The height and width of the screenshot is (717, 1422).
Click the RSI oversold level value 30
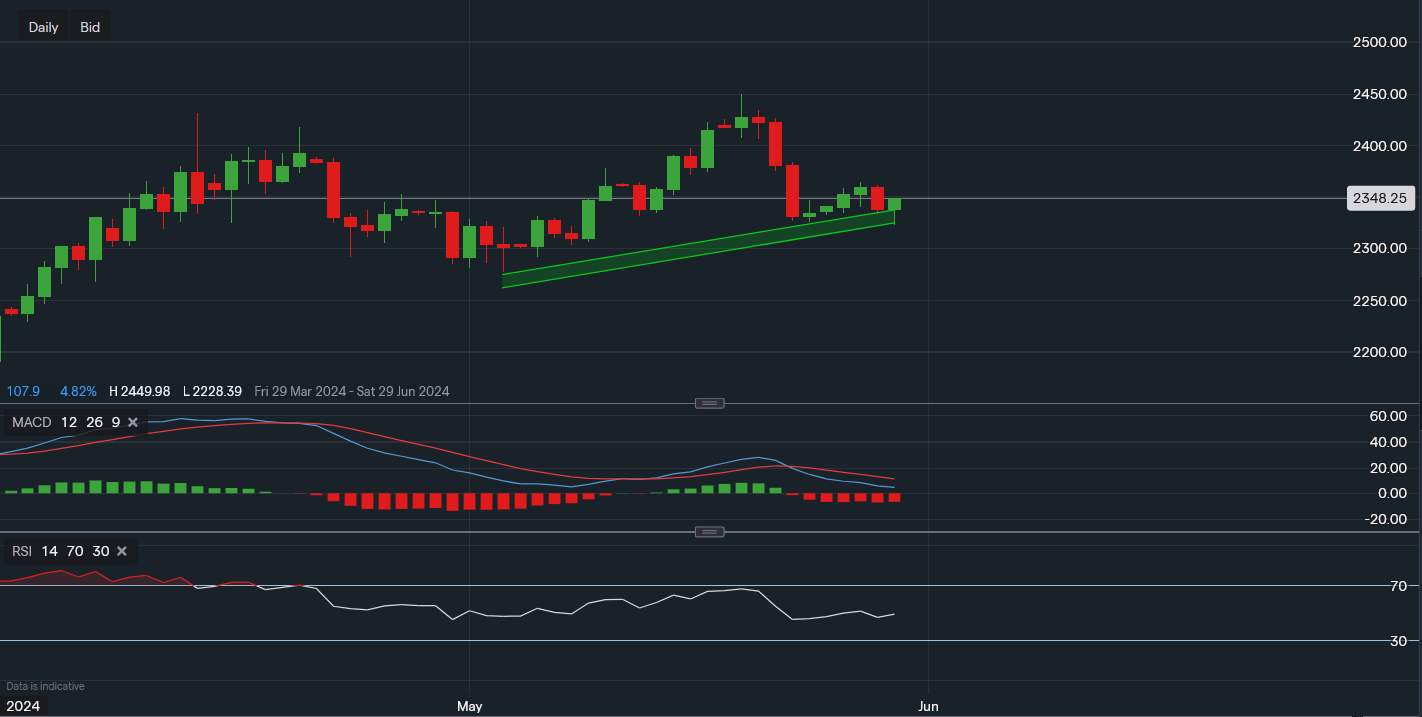coord(99,551)
